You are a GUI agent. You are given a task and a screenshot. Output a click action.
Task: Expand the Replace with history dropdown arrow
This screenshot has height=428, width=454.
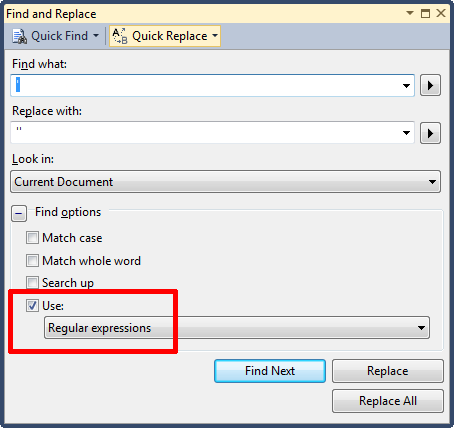pos(406,133)
